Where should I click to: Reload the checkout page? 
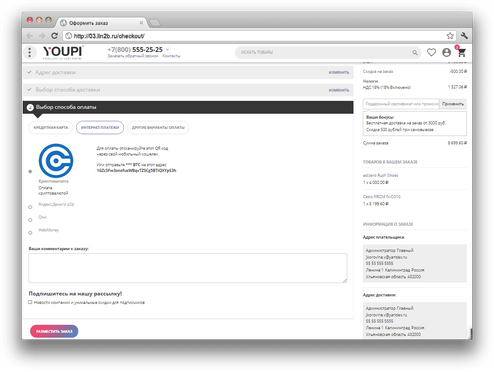54,36
